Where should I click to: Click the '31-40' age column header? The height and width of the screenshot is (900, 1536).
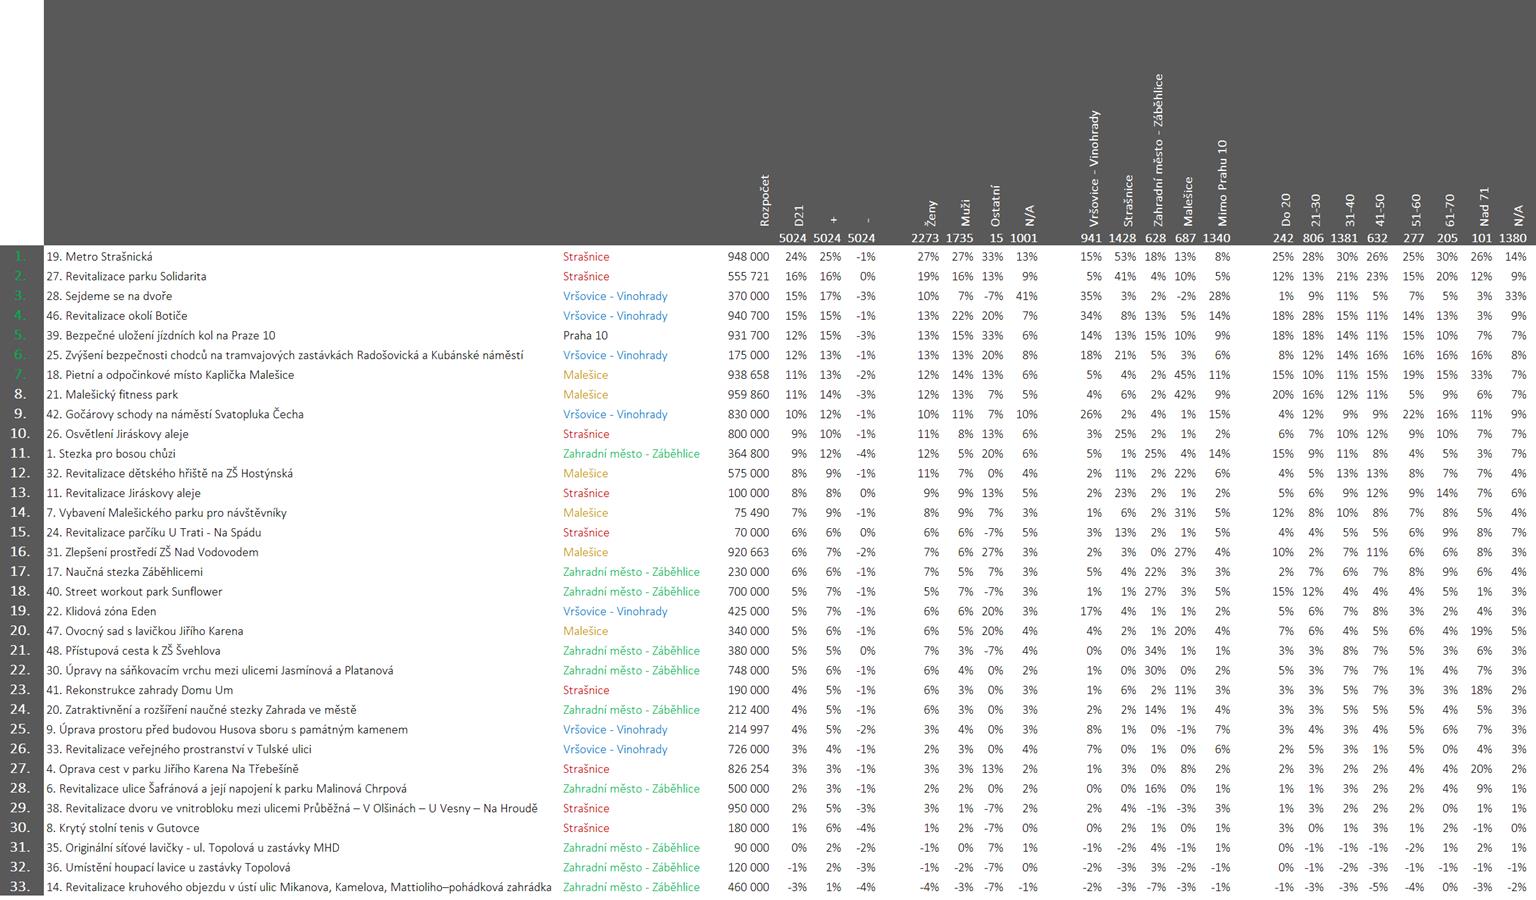coord(1349,209)
